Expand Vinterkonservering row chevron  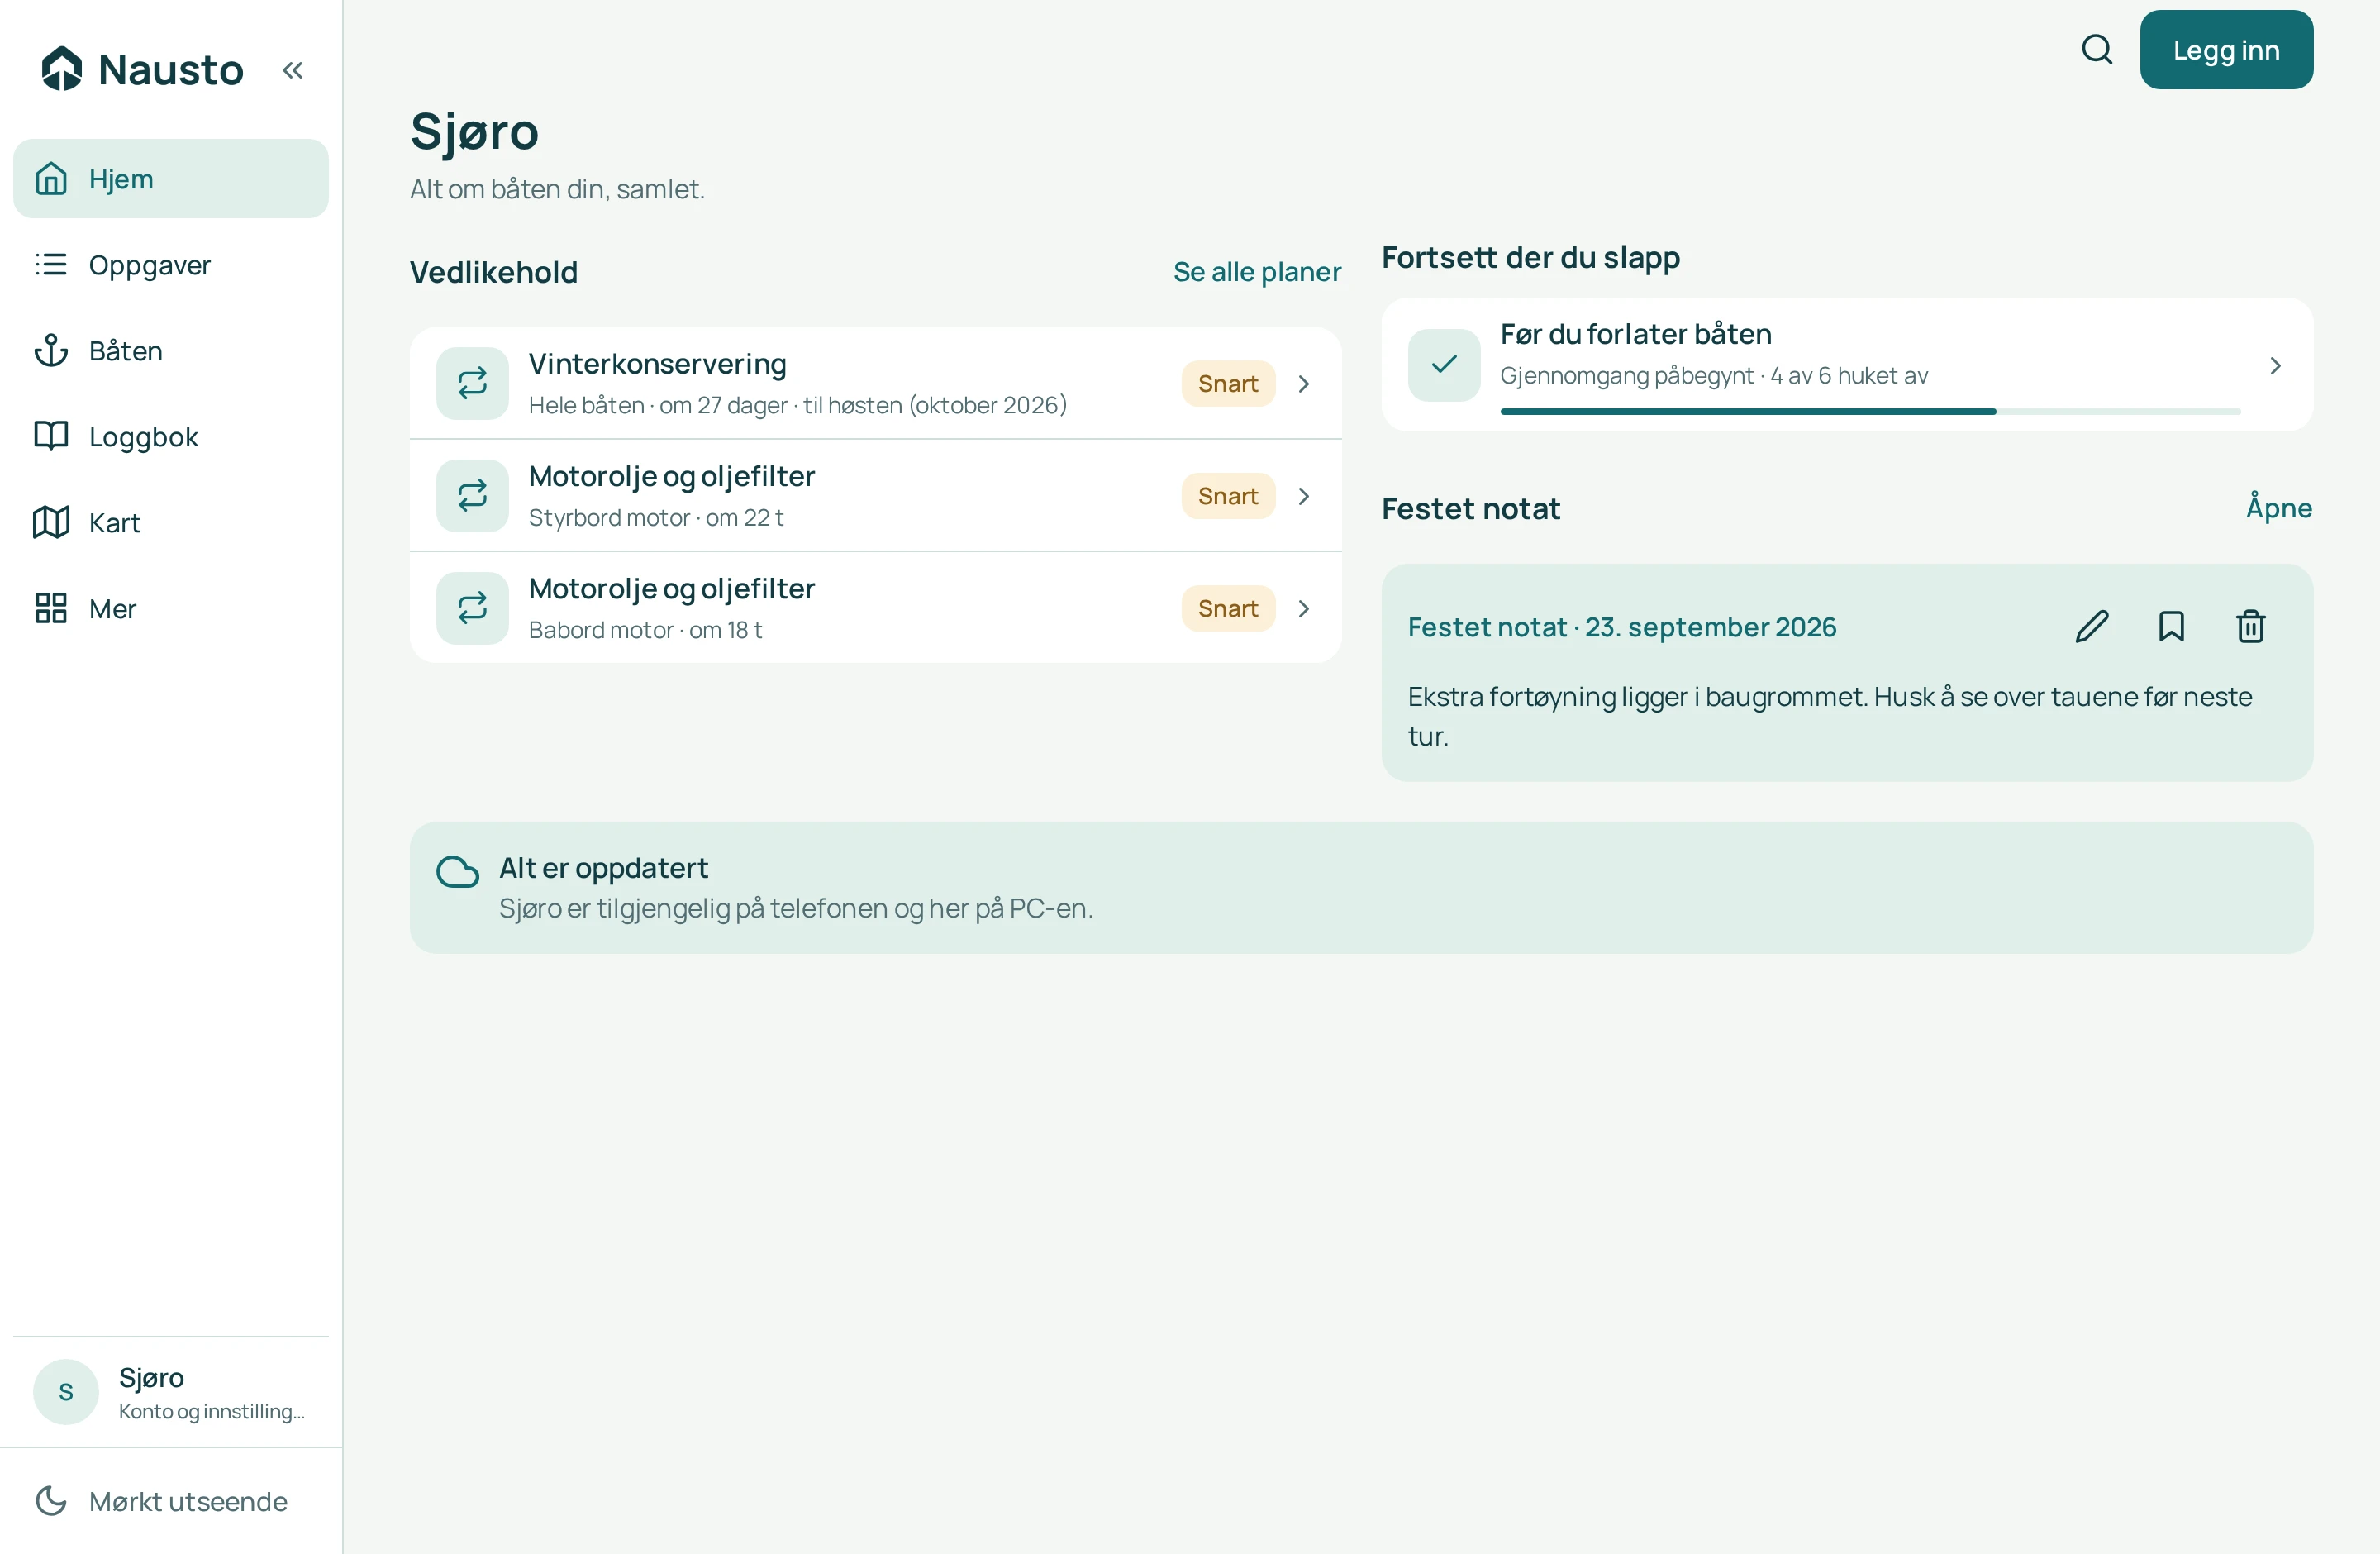[1304, 384]
